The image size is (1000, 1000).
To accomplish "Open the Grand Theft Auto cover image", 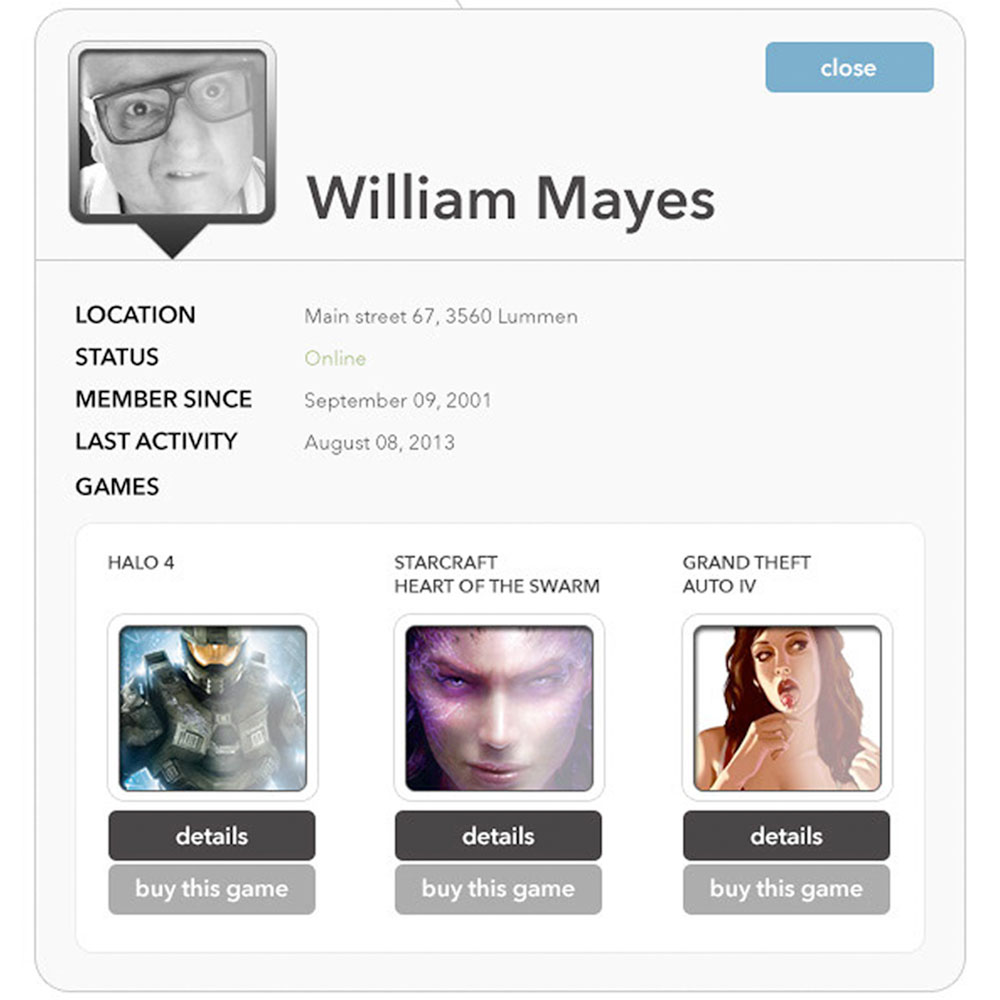I will coord(787,708).
